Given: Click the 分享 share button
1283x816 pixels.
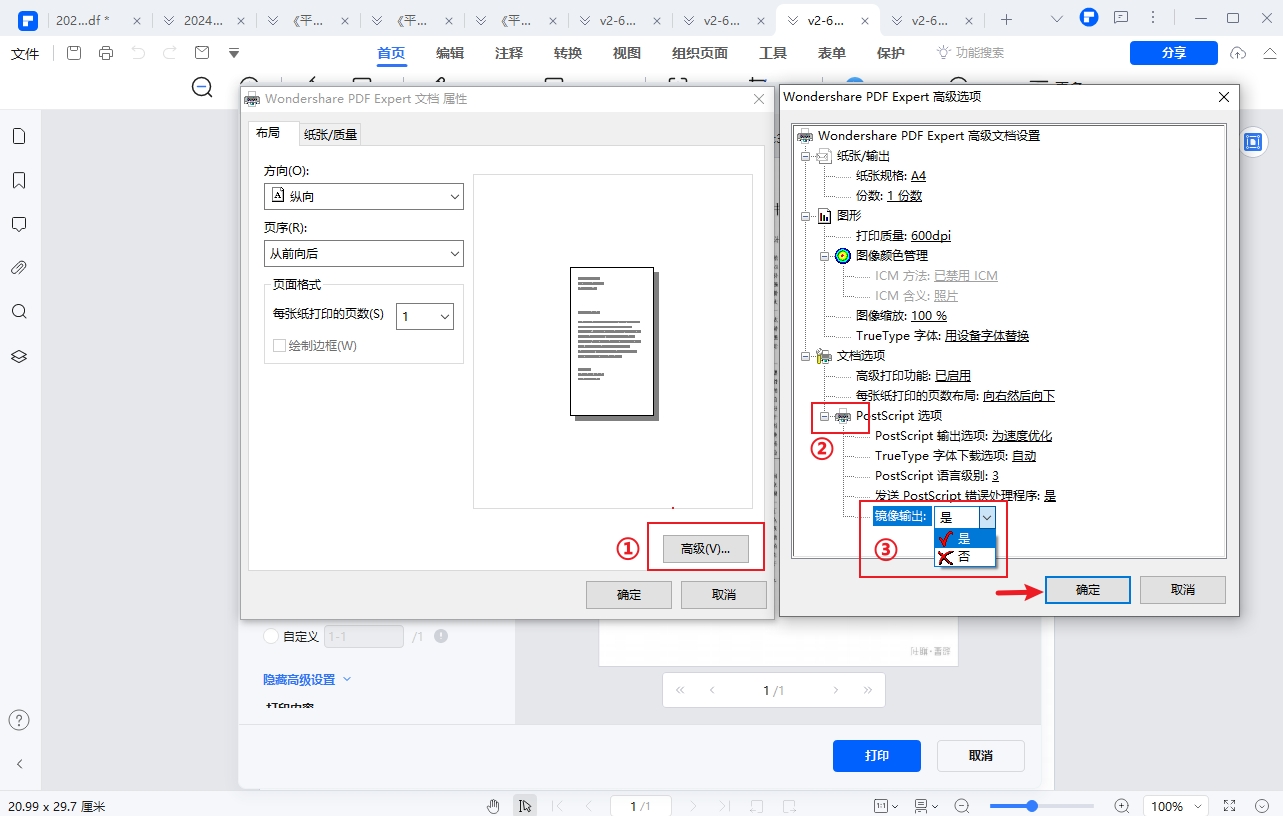Looking at the screenshot, I should tap(1174, 53).
